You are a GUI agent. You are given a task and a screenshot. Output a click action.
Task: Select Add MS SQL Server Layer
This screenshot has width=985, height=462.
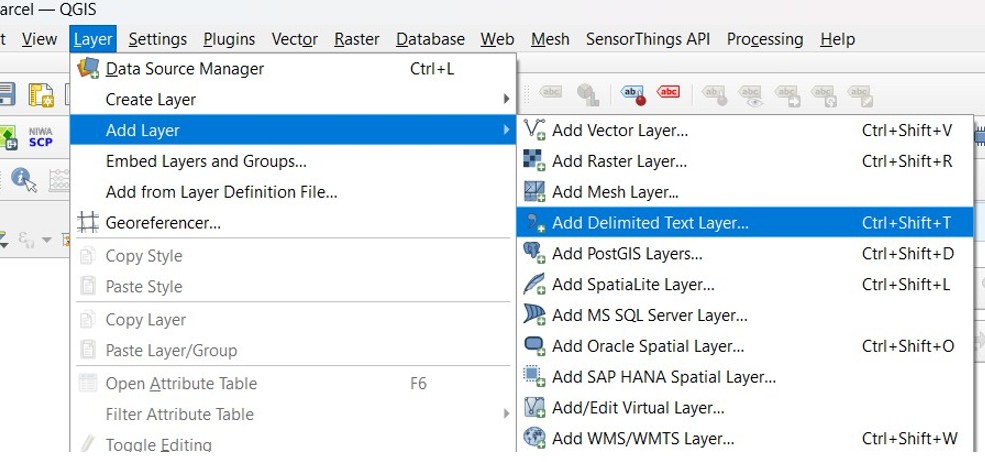click(x=745, y=315)
